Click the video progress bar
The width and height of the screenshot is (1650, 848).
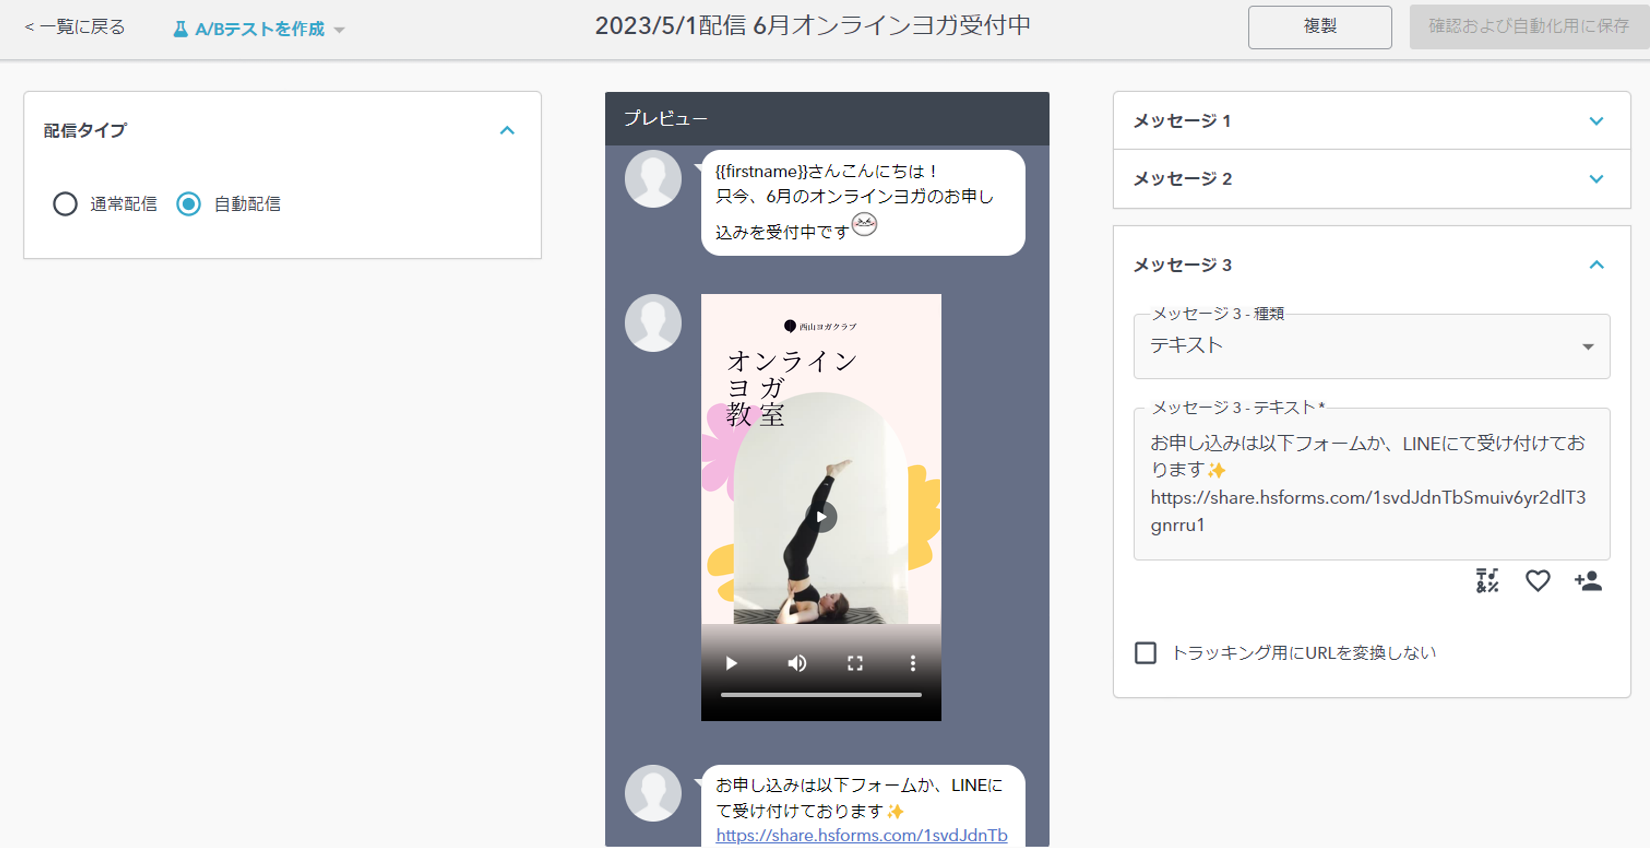coord(820,694)
